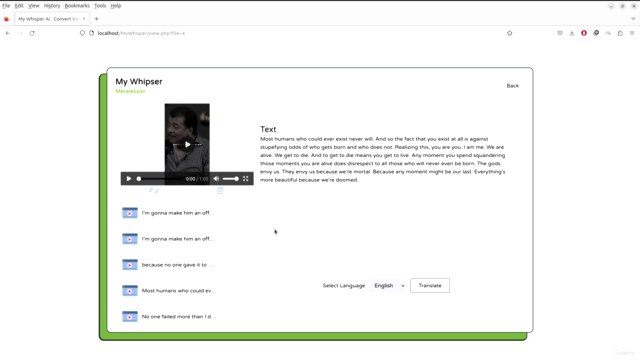Go back one page in browser
The height and width of the screenshot is (360, 640).
(8, 33)
